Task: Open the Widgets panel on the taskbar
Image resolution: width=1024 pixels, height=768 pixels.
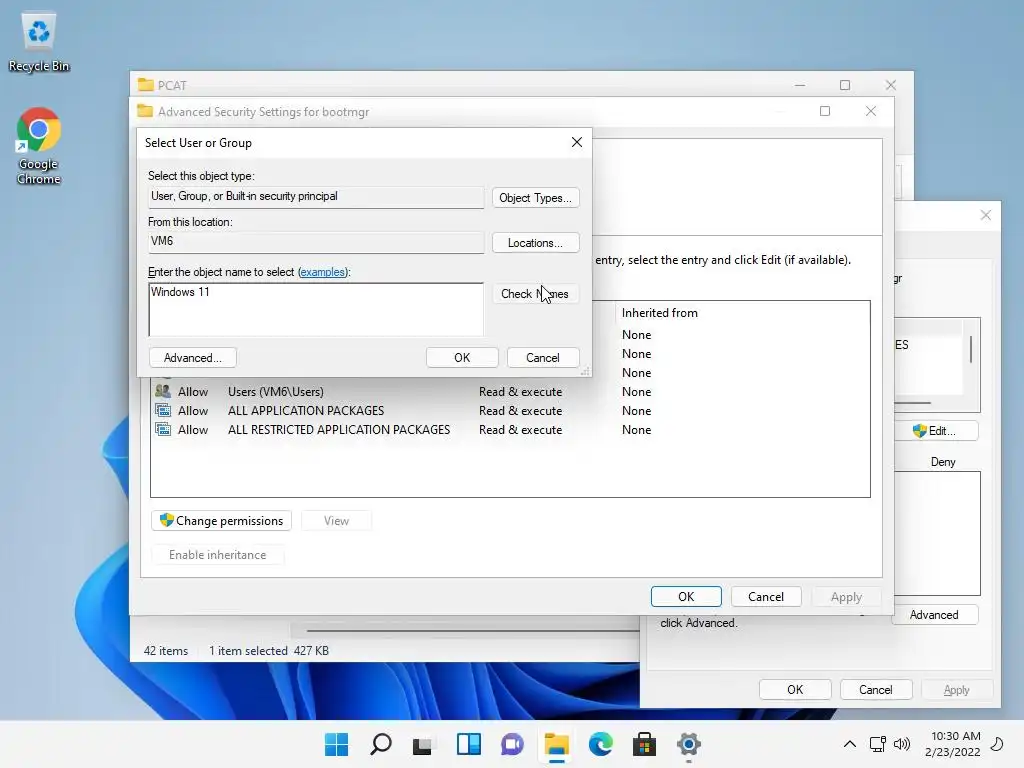Action: [x=468, y=744]
